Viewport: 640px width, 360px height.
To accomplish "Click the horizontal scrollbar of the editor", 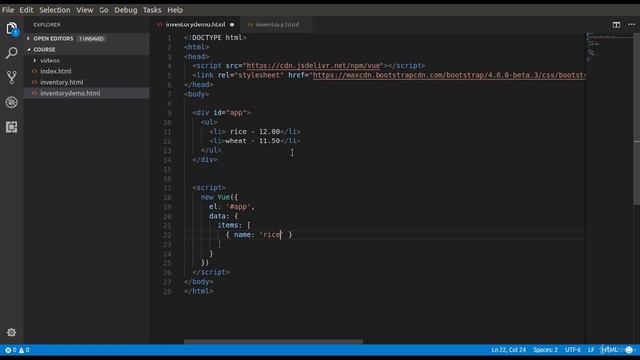I will tap(273, 341).
